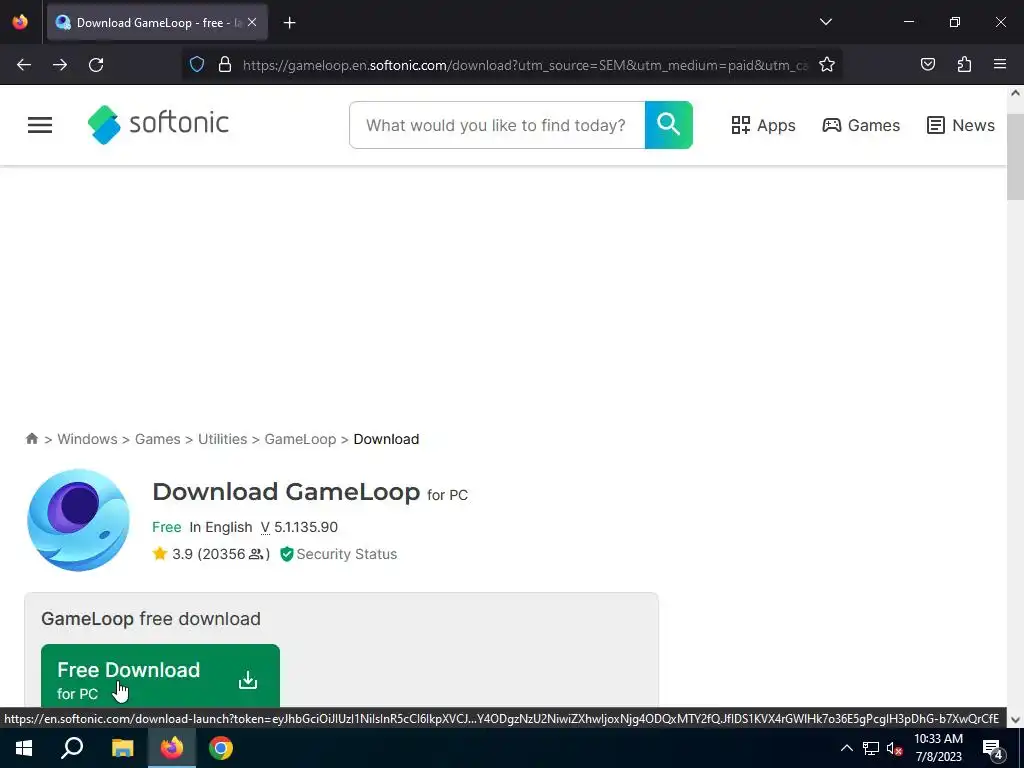Open the News section
The image size is (1024, 768).
click(x=961, y=125)
